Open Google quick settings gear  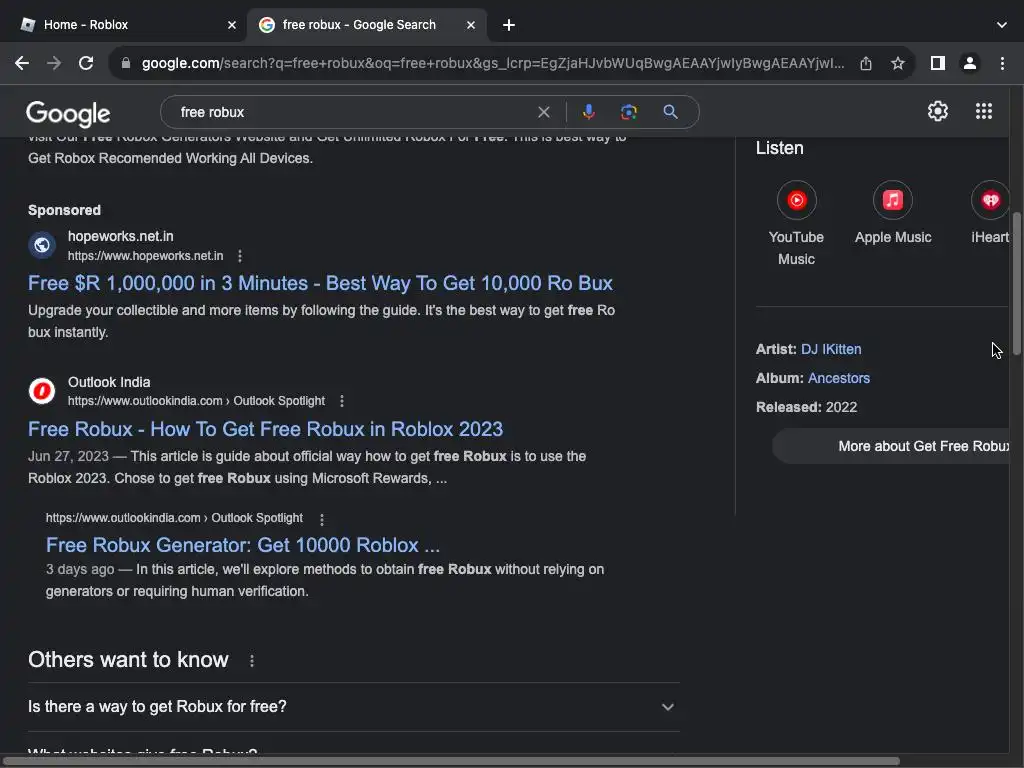click(938, 111)
